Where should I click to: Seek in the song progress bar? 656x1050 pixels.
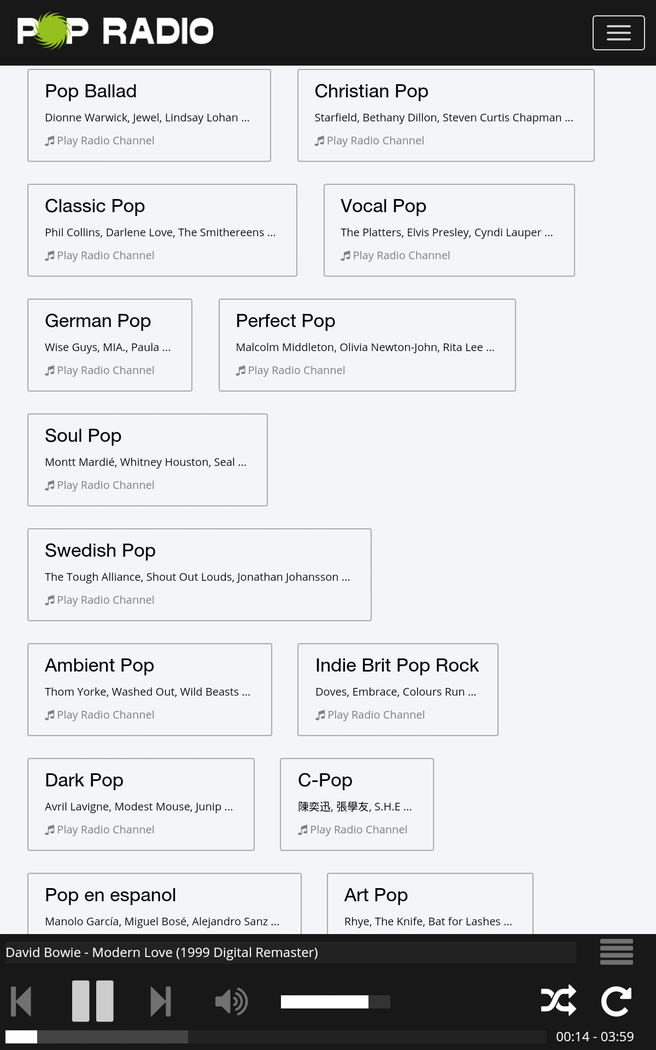(275, 1037)
